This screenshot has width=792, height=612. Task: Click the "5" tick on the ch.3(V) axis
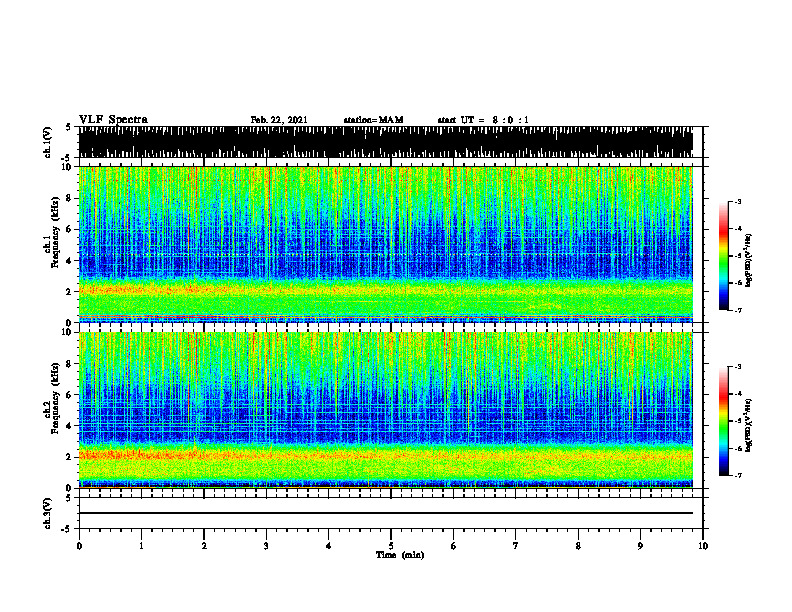(69, 498)
